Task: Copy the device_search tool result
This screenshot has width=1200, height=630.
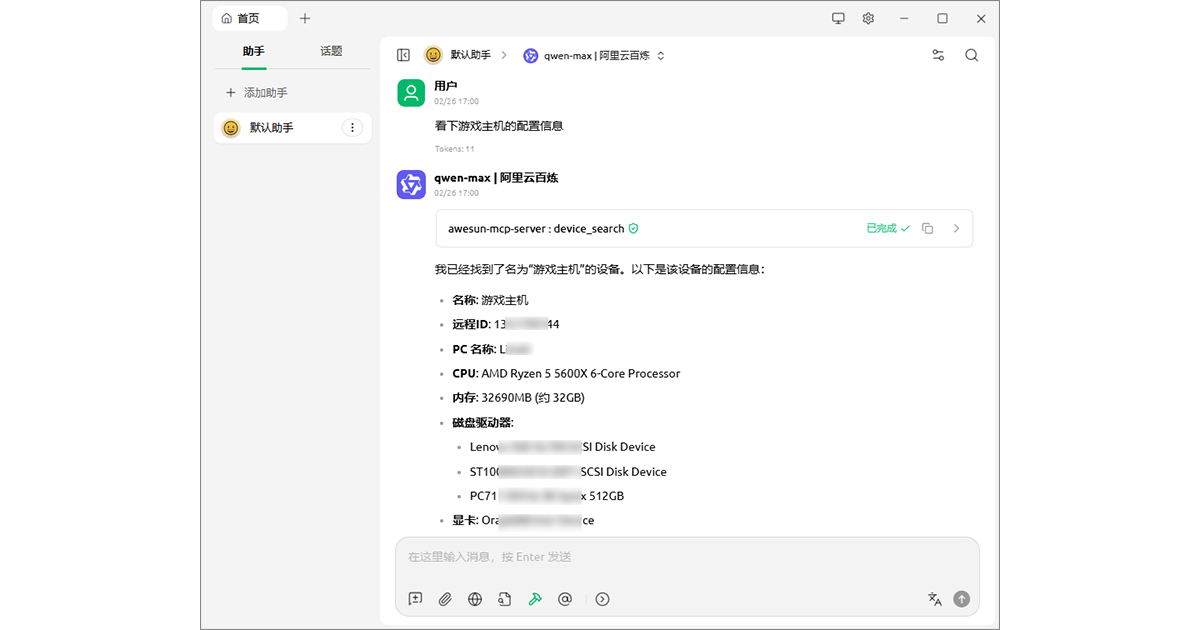Action: tap(927, 228)
